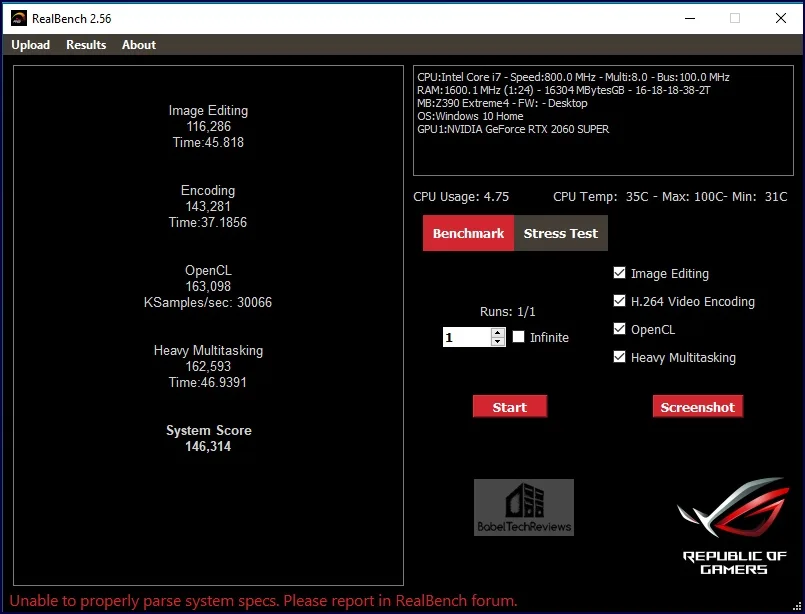Viewport: 805px width, 614px height.
Task: Click the Runs: 1/1 label
Action: pos(508,312)
